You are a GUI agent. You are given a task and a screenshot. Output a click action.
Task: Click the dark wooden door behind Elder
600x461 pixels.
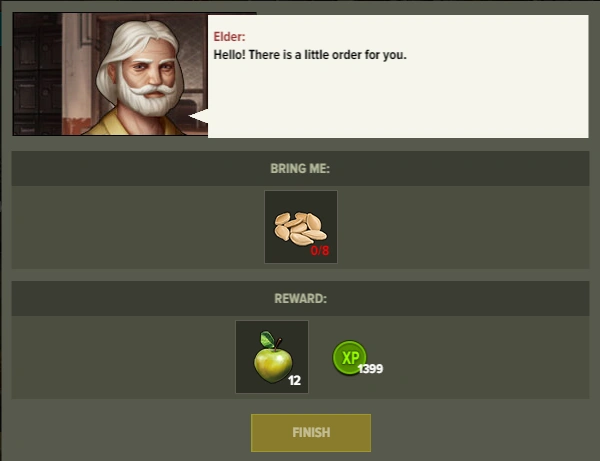click(37, 74)
